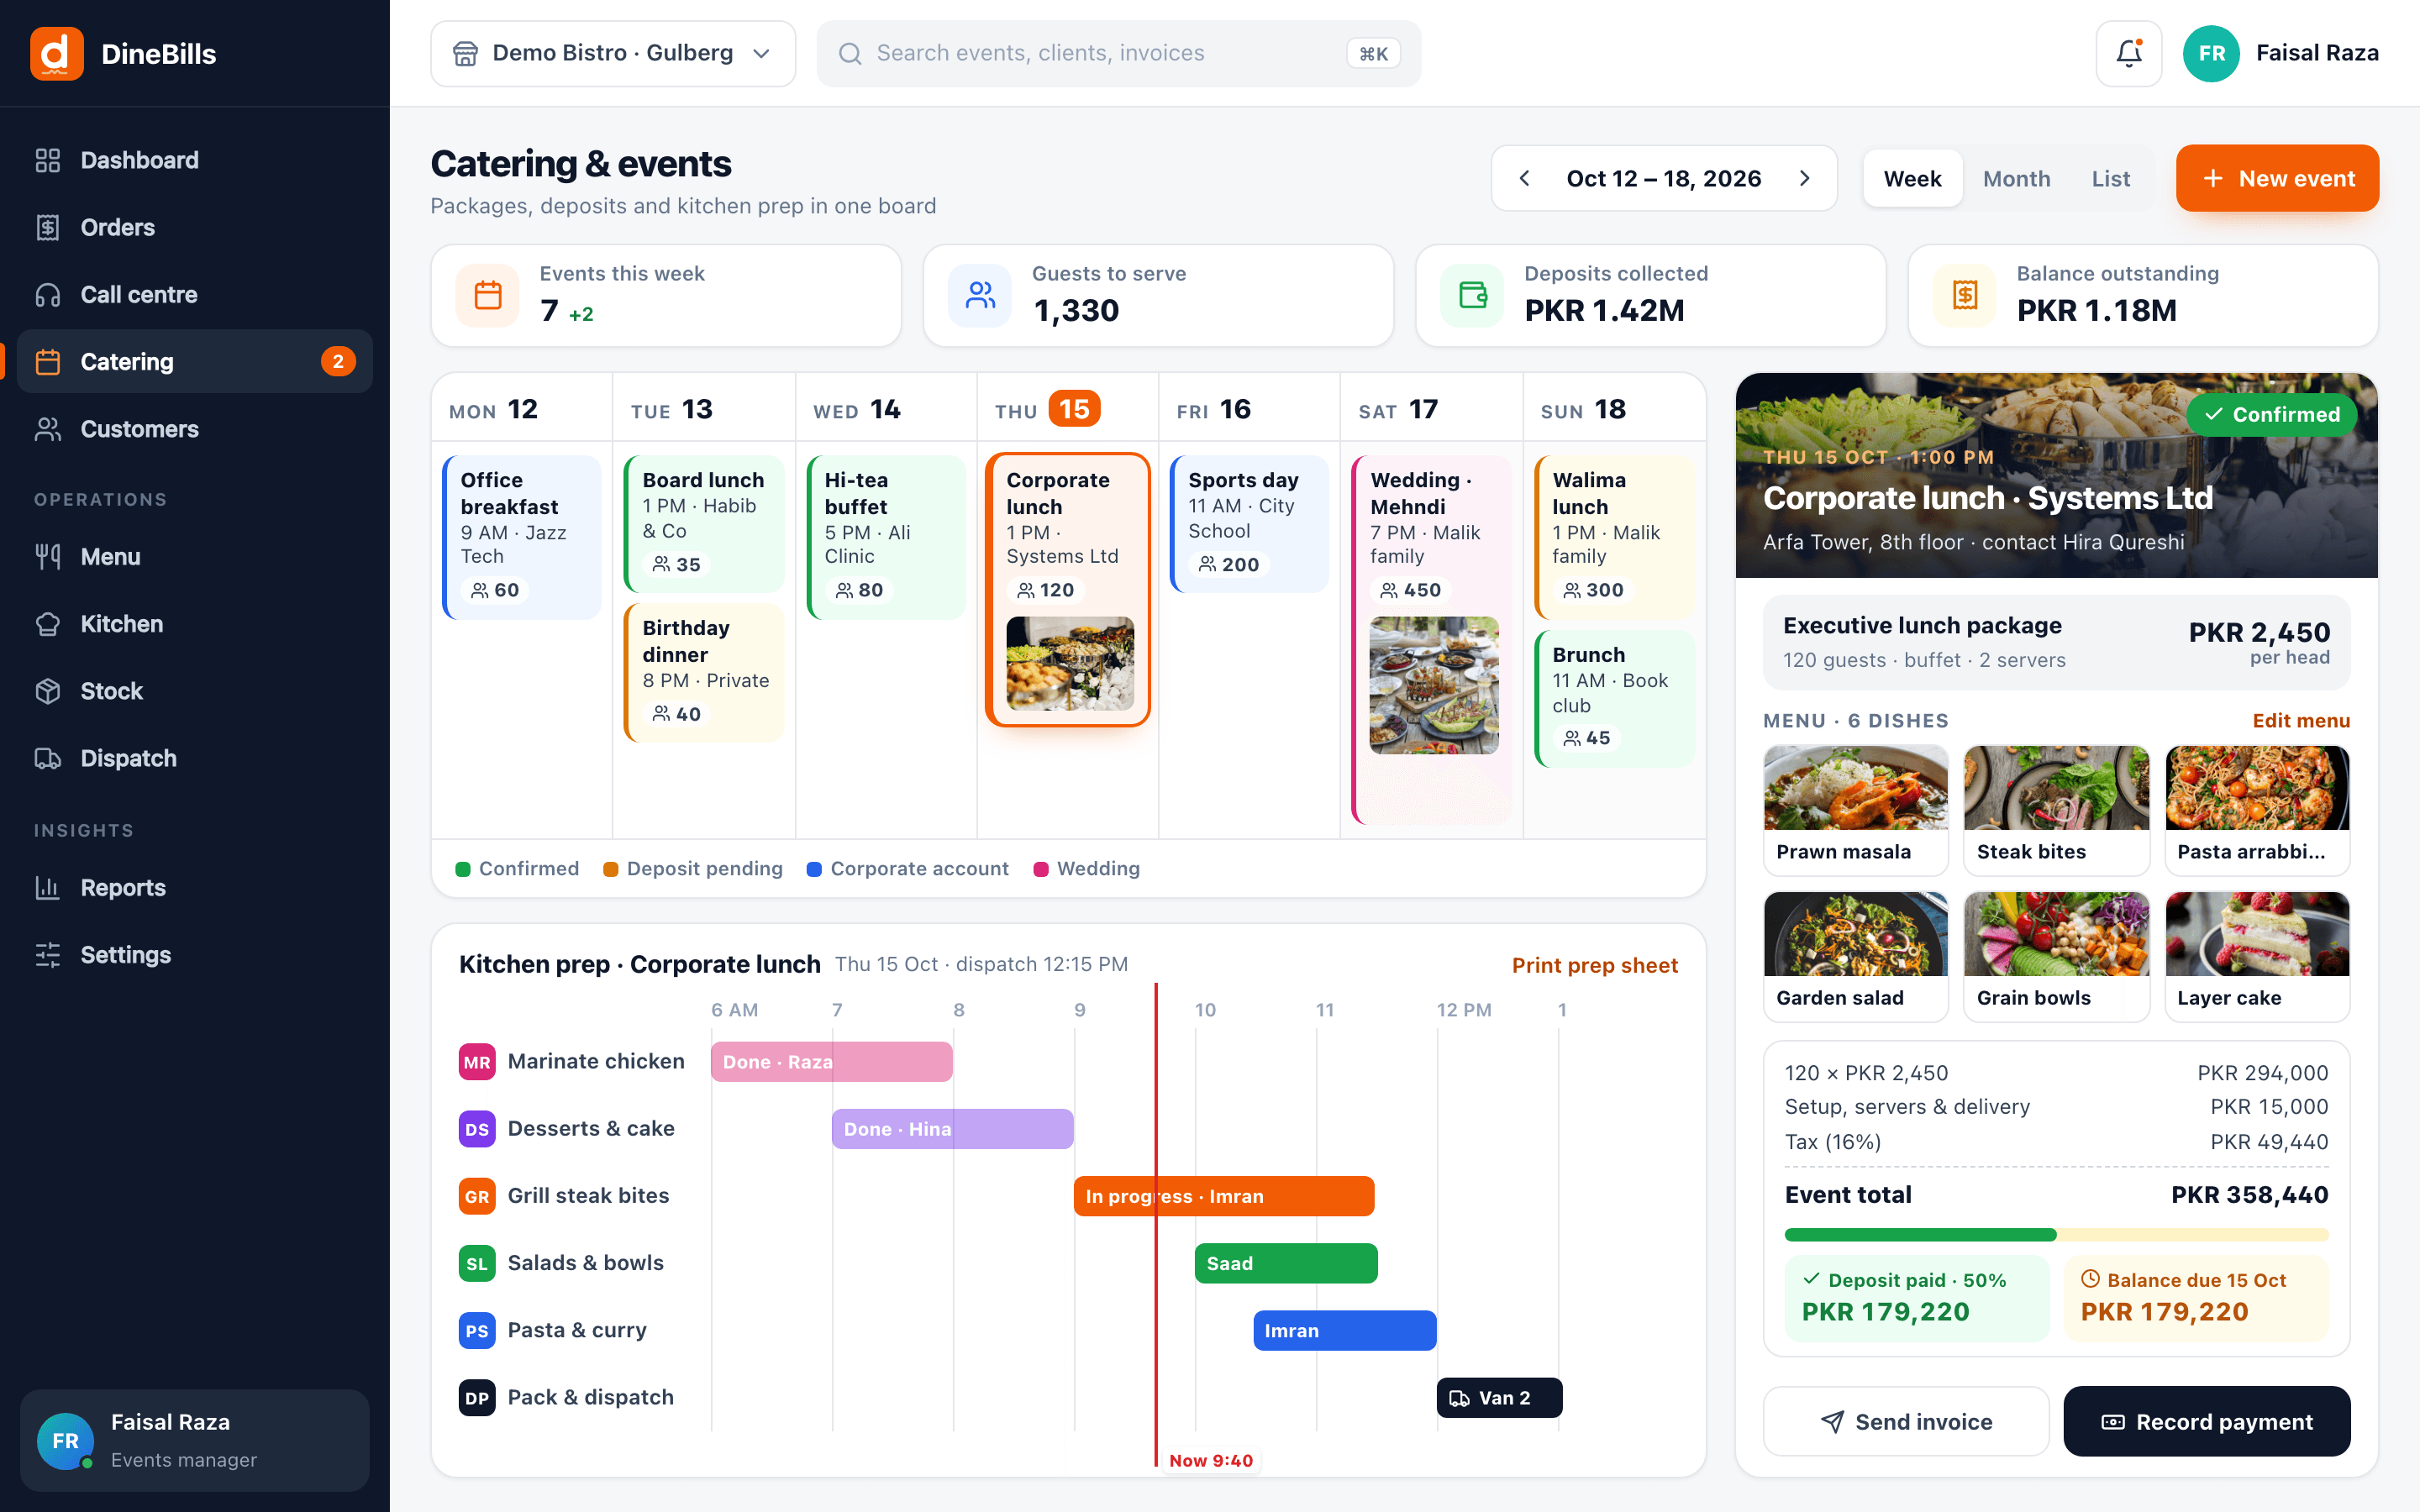
Task: Click the Done · Raza timeline bar
Action: (831, 1062)
